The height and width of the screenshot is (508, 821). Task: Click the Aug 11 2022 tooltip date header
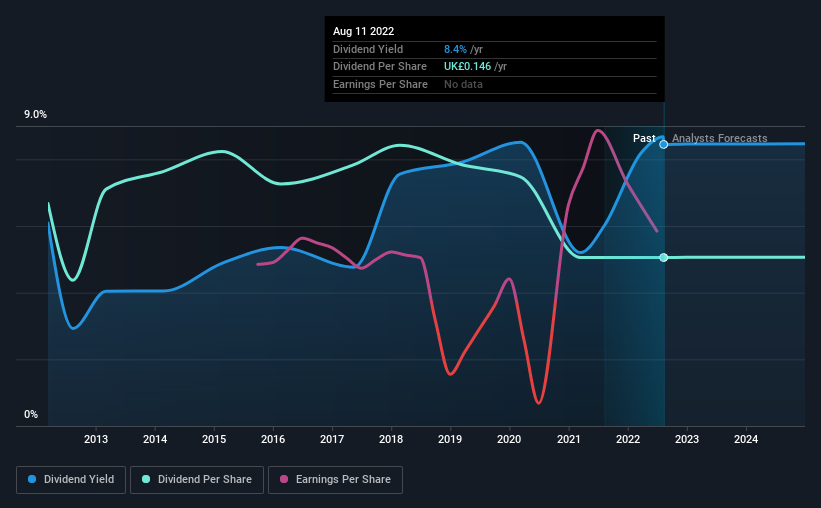363,31
